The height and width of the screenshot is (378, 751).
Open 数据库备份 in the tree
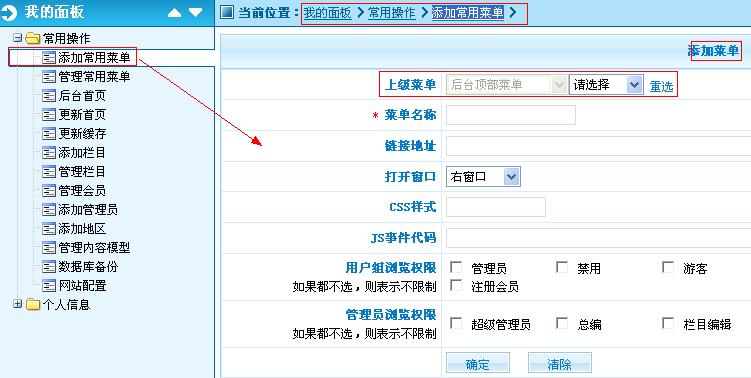(88, 266)
